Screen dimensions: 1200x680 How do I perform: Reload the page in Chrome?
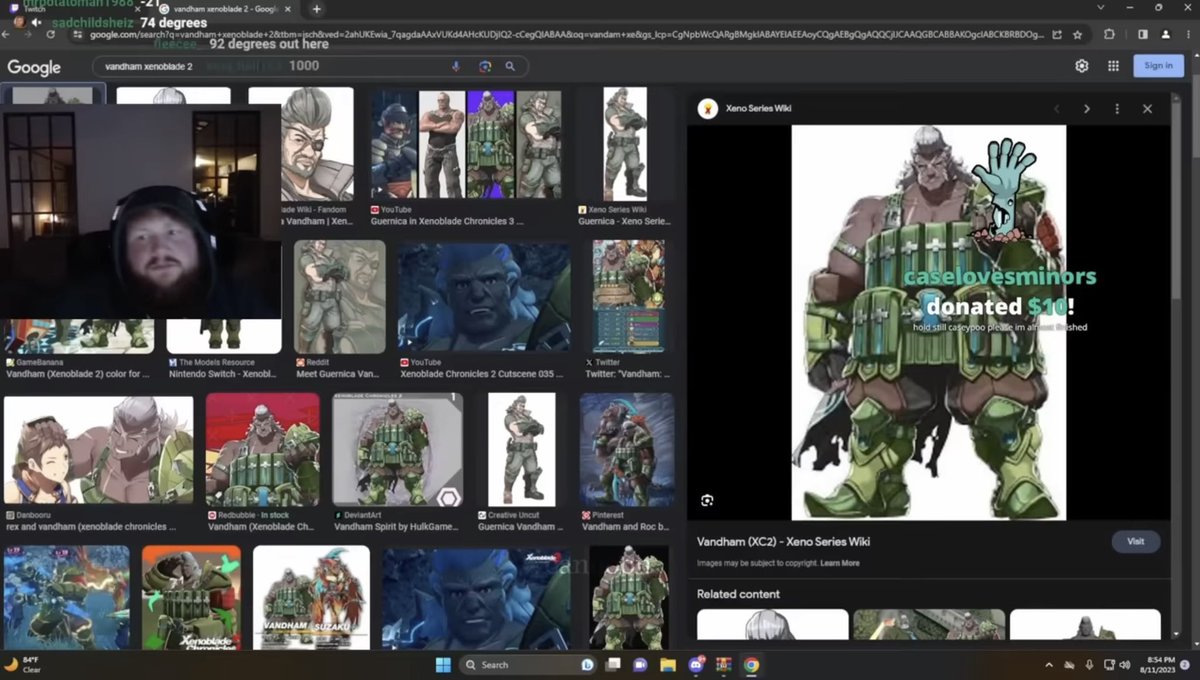(51, 34)
